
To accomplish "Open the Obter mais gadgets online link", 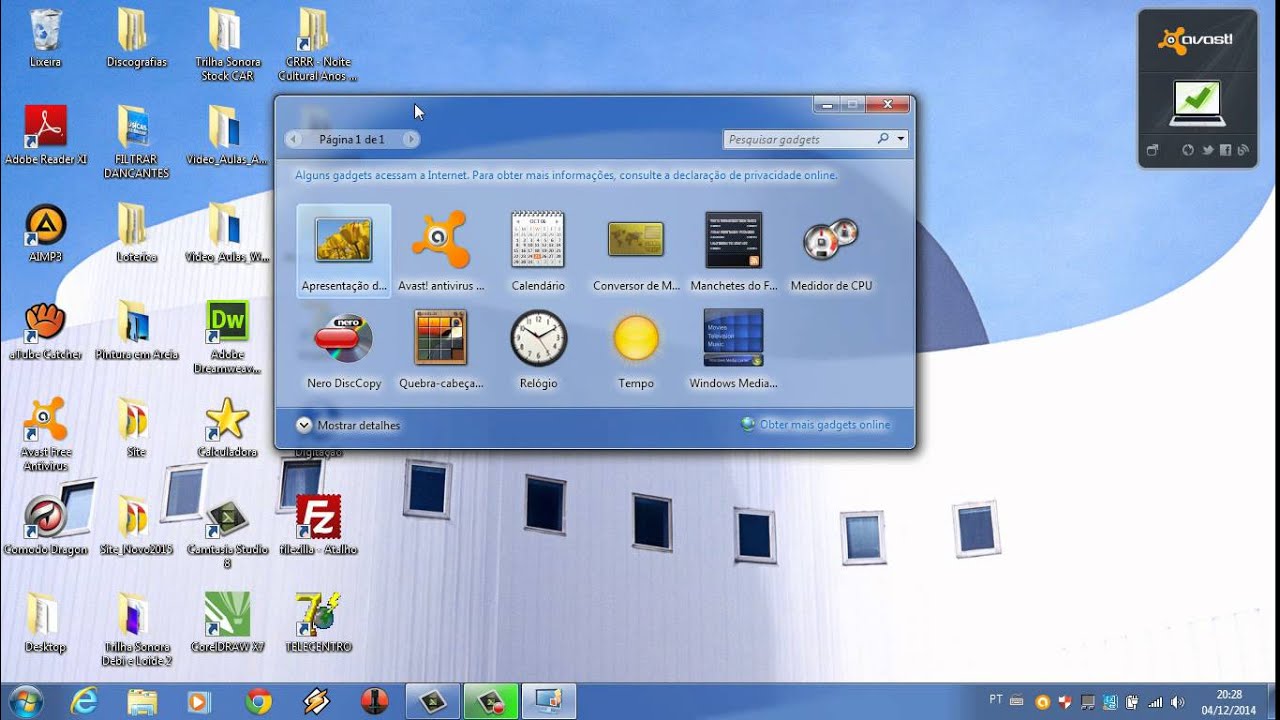I will click(815, 425).
